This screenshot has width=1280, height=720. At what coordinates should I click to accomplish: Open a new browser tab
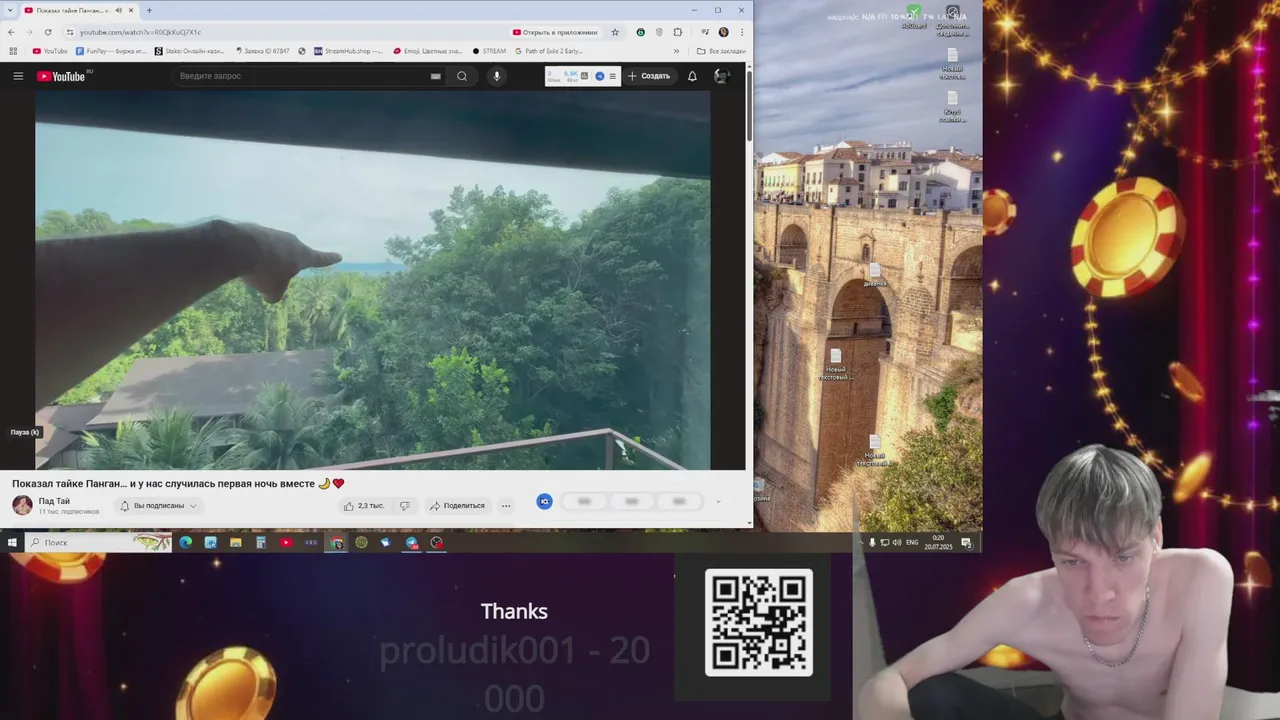point(149,10)
